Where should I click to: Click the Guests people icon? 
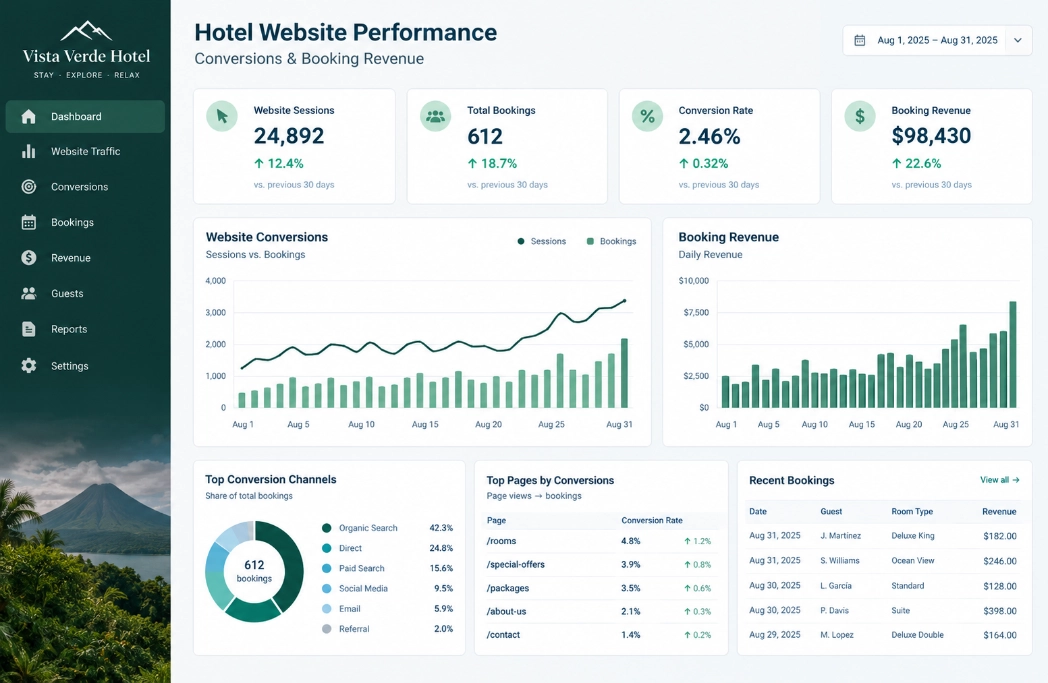(28, 293)
